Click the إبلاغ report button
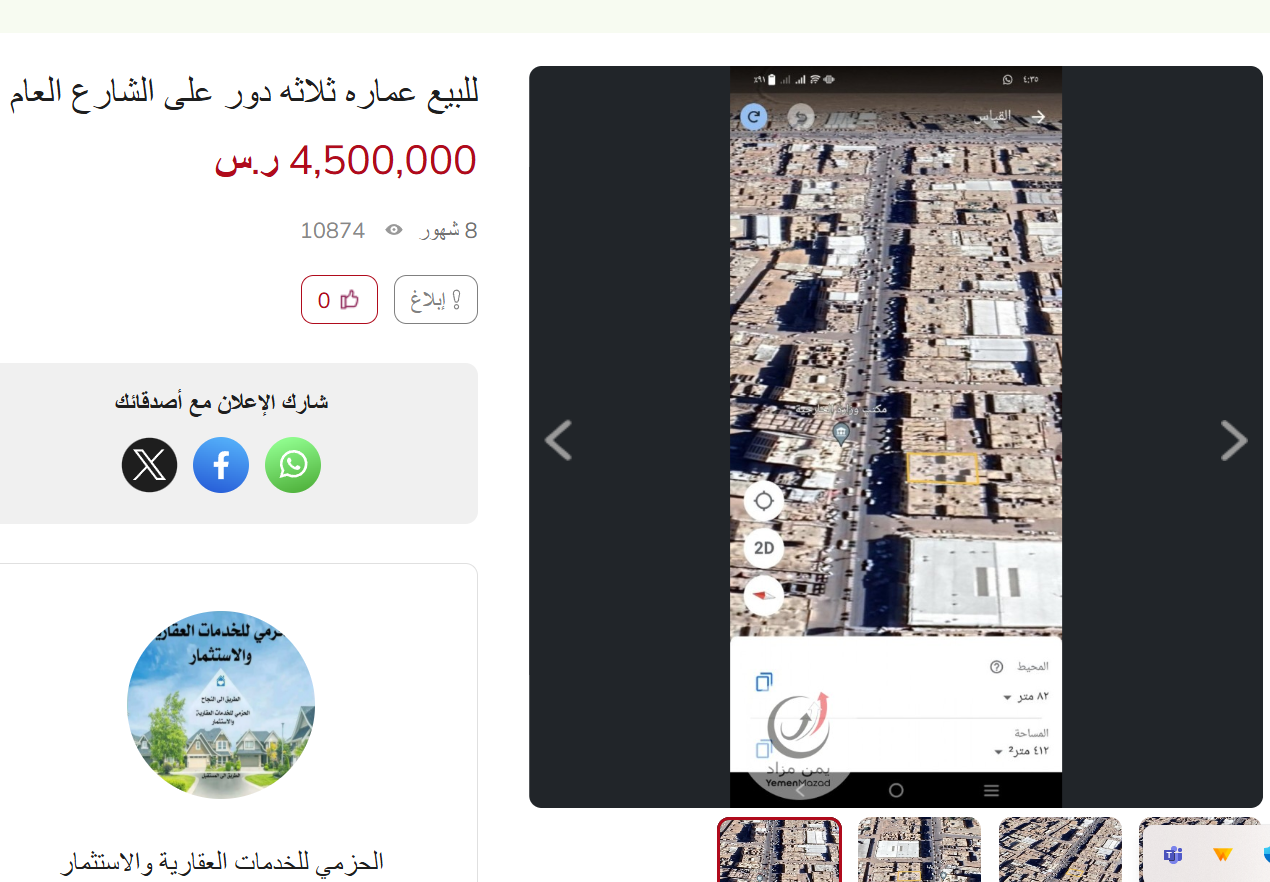The width and height of the screenshot is (1270, 882). [436, 300]
